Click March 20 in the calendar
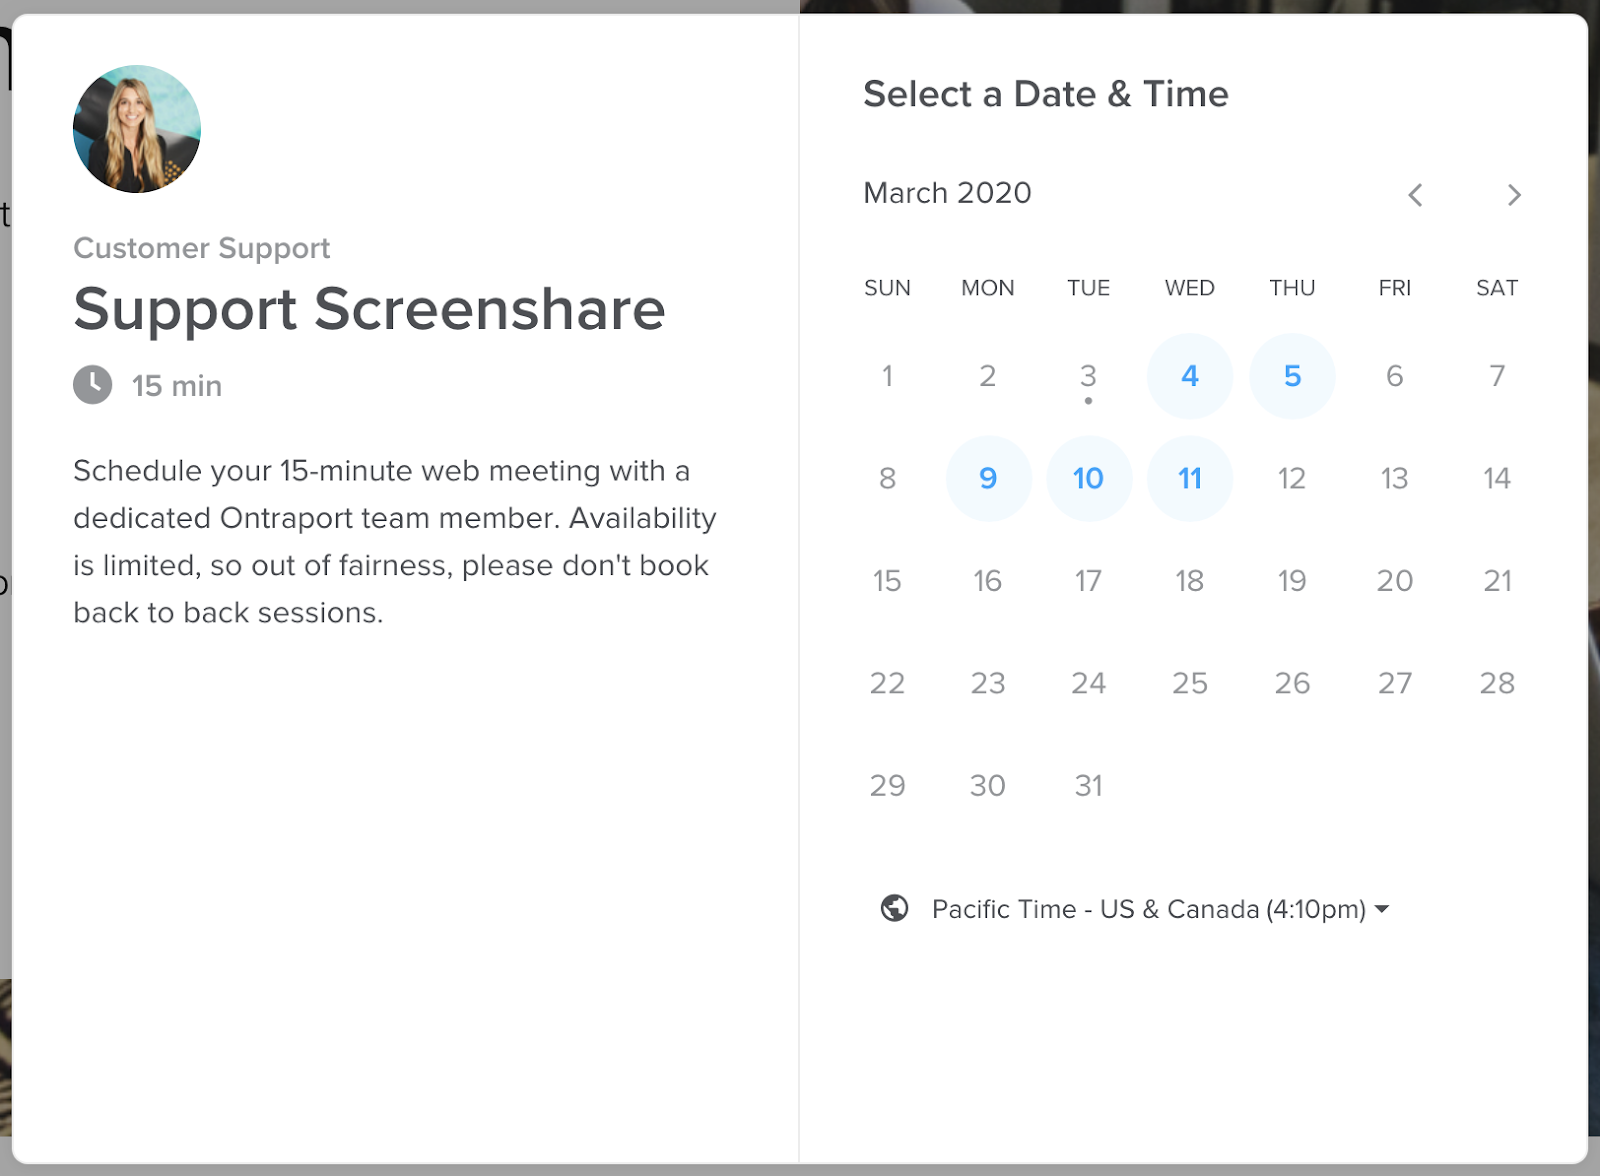Viewport: 1600px width, 1176px height. pyautogui.click(x=1395, y=581)
